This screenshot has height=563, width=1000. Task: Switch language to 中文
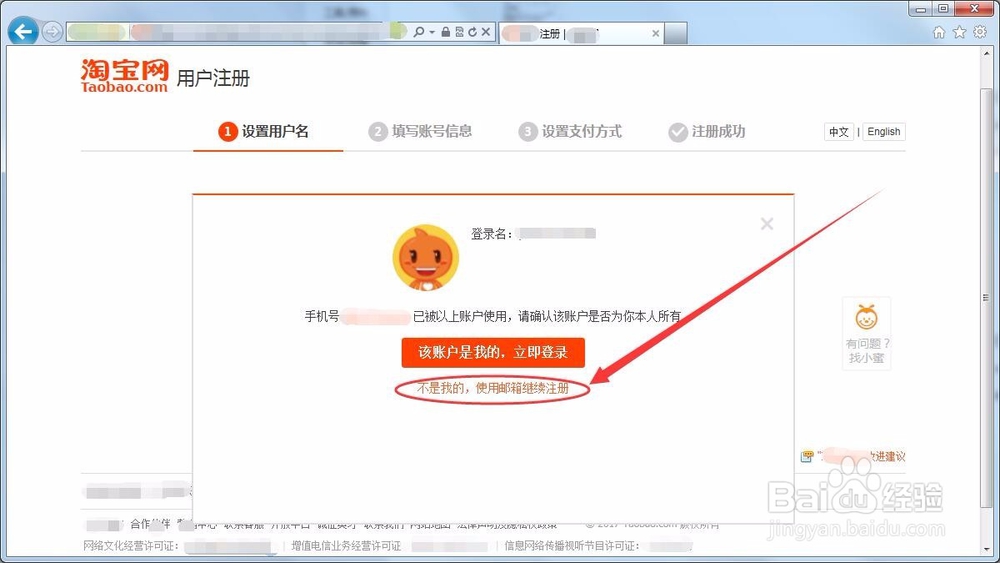tap(839, 132)
